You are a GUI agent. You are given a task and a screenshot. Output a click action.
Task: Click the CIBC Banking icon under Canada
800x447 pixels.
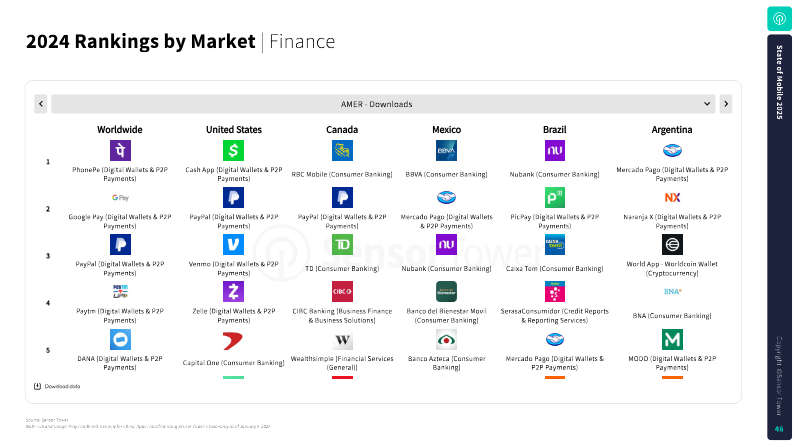click(342, 291)
